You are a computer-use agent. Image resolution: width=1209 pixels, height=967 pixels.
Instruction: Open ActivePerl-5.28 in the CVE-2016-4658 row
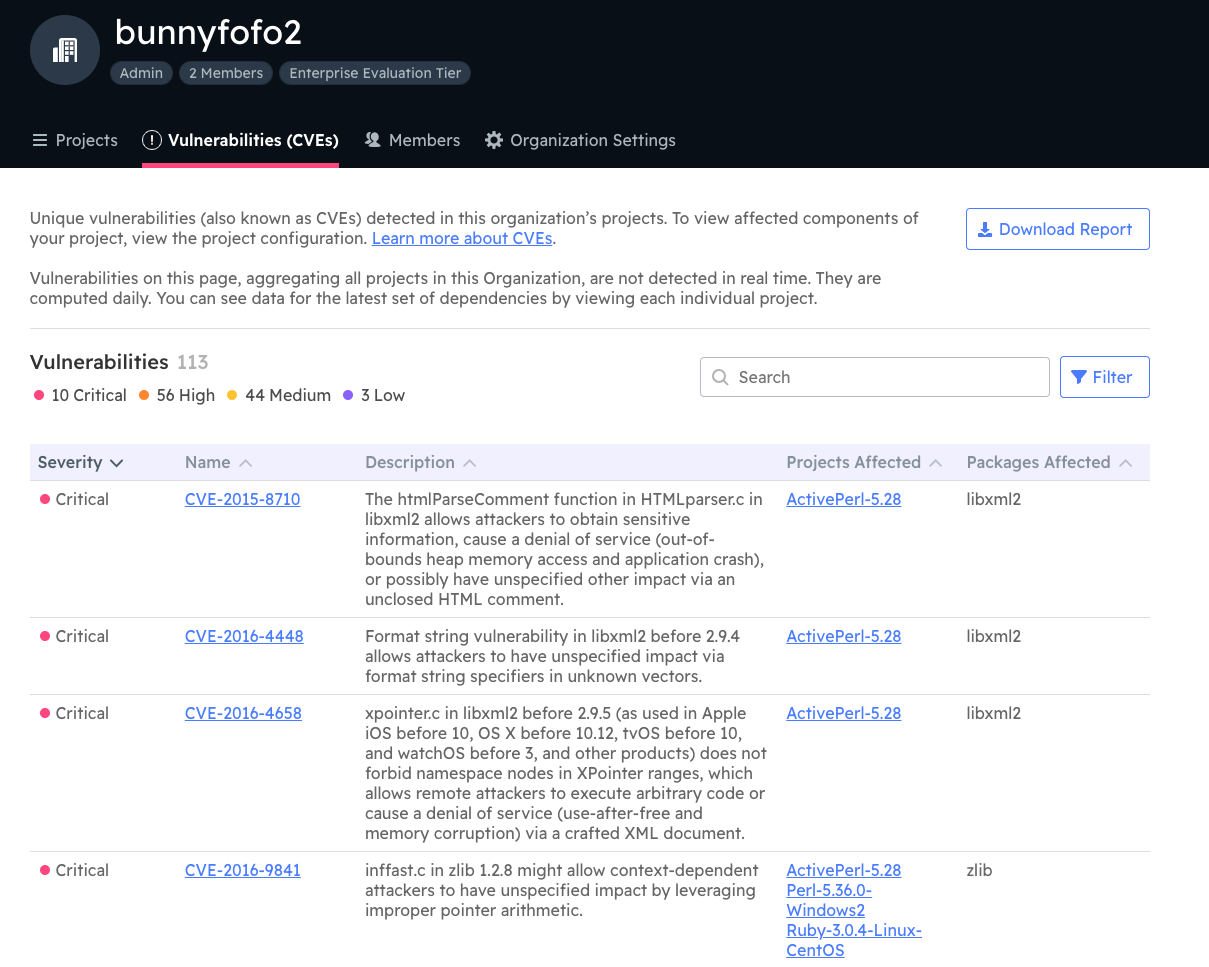844,713
